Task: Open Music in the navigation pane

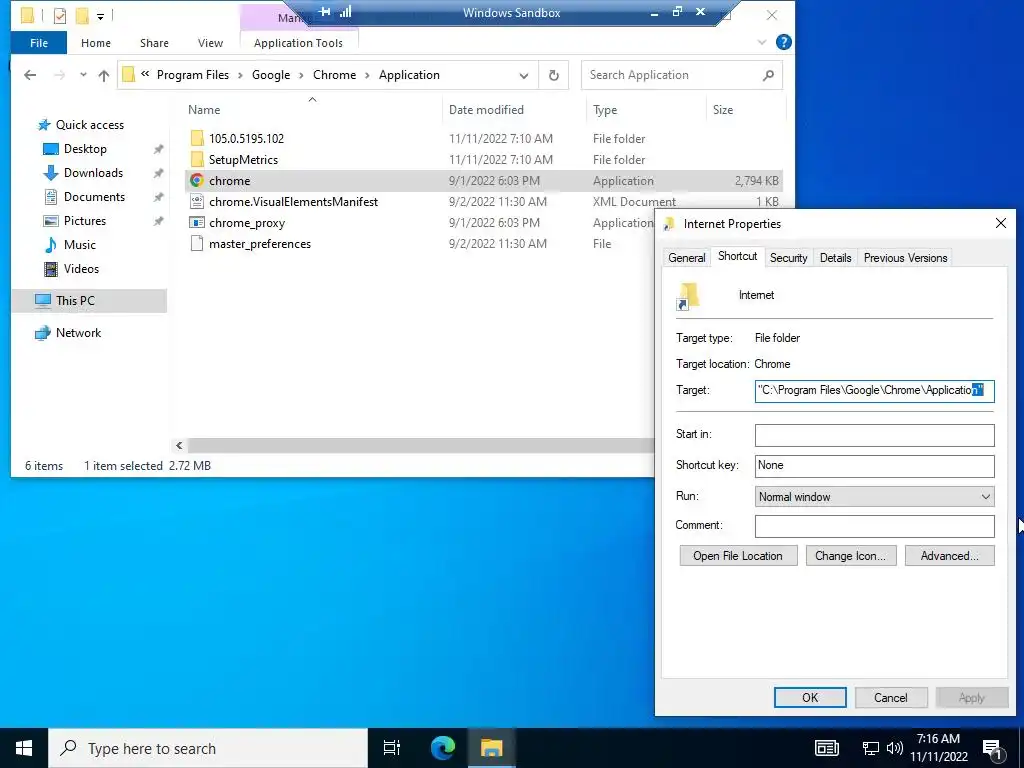Action: click(80, 245)
